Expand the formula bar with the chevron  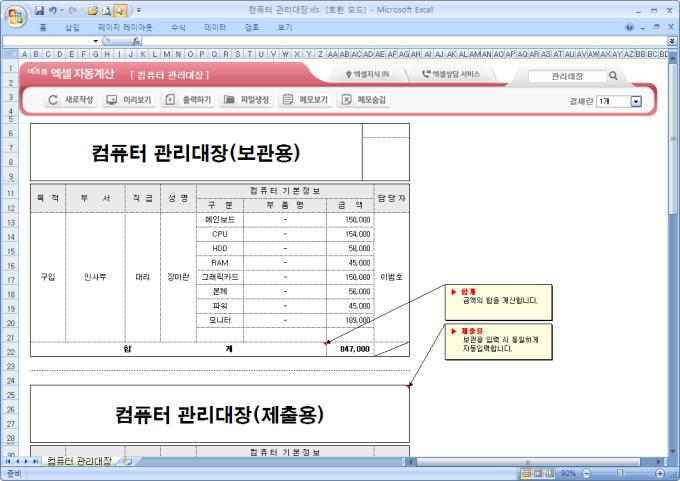click(x=672, y=41)
